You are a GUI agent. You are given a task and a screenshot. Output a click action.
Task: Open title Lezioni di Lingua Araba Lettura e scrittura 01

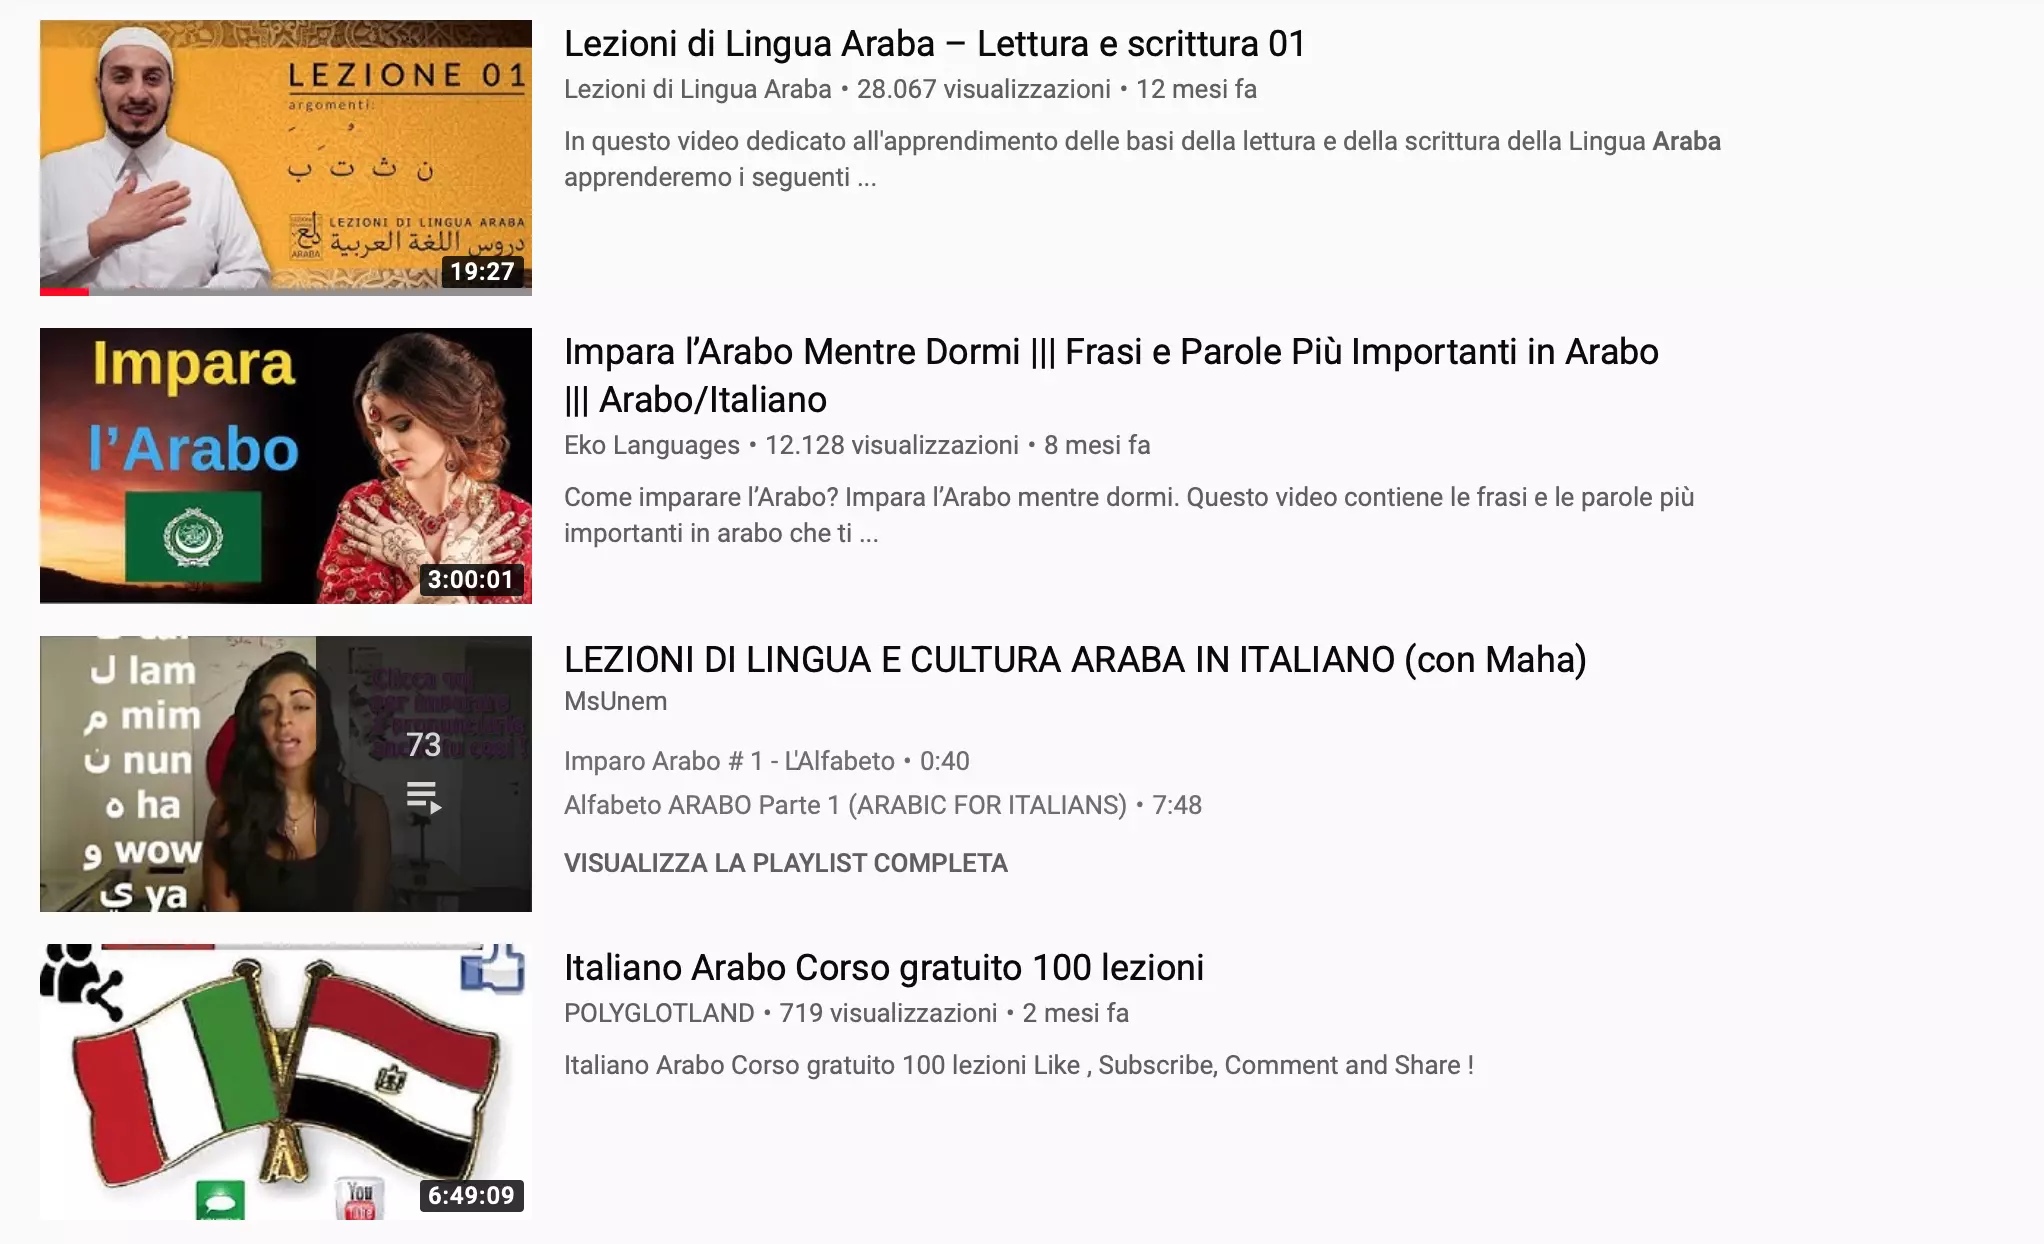pyautogui.click(x=935, y=44)
